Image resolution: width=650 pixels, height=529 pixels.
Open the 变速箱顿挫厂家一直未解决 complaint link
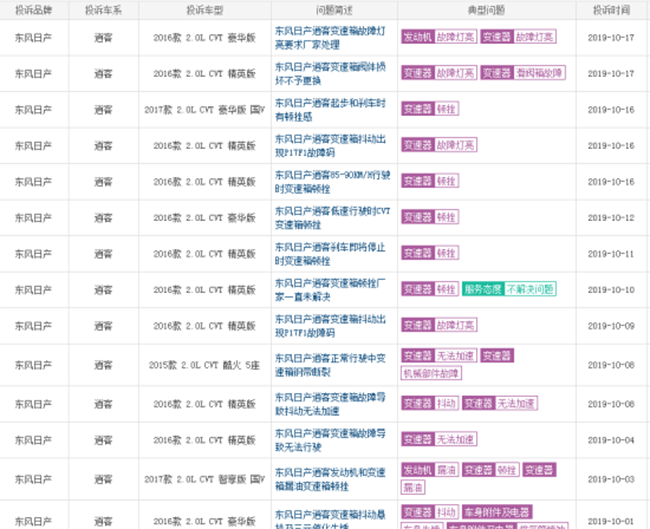[x=330, y=290]
